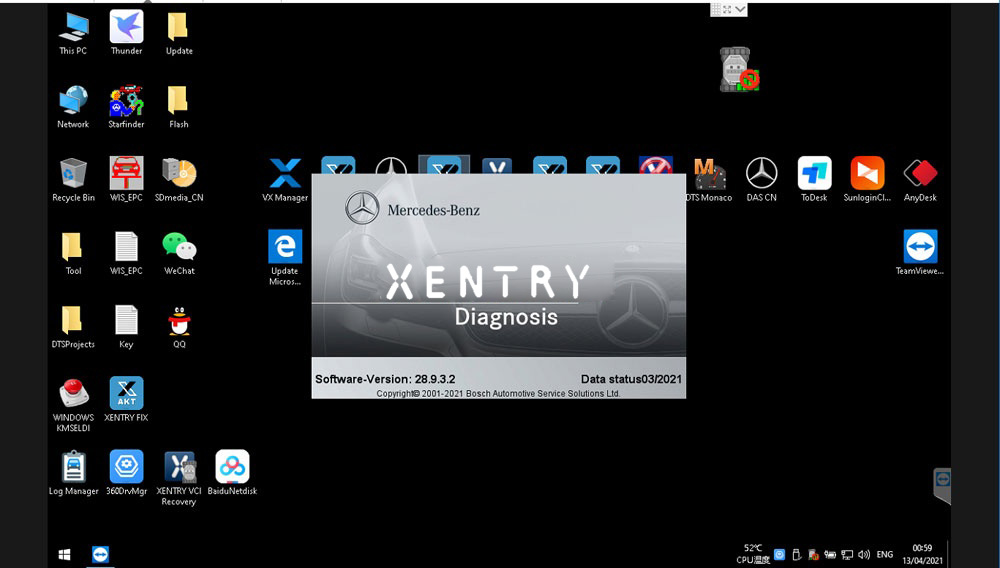
Task: Expand the top toolbar chevron dropdown
Action: [740, 9]
